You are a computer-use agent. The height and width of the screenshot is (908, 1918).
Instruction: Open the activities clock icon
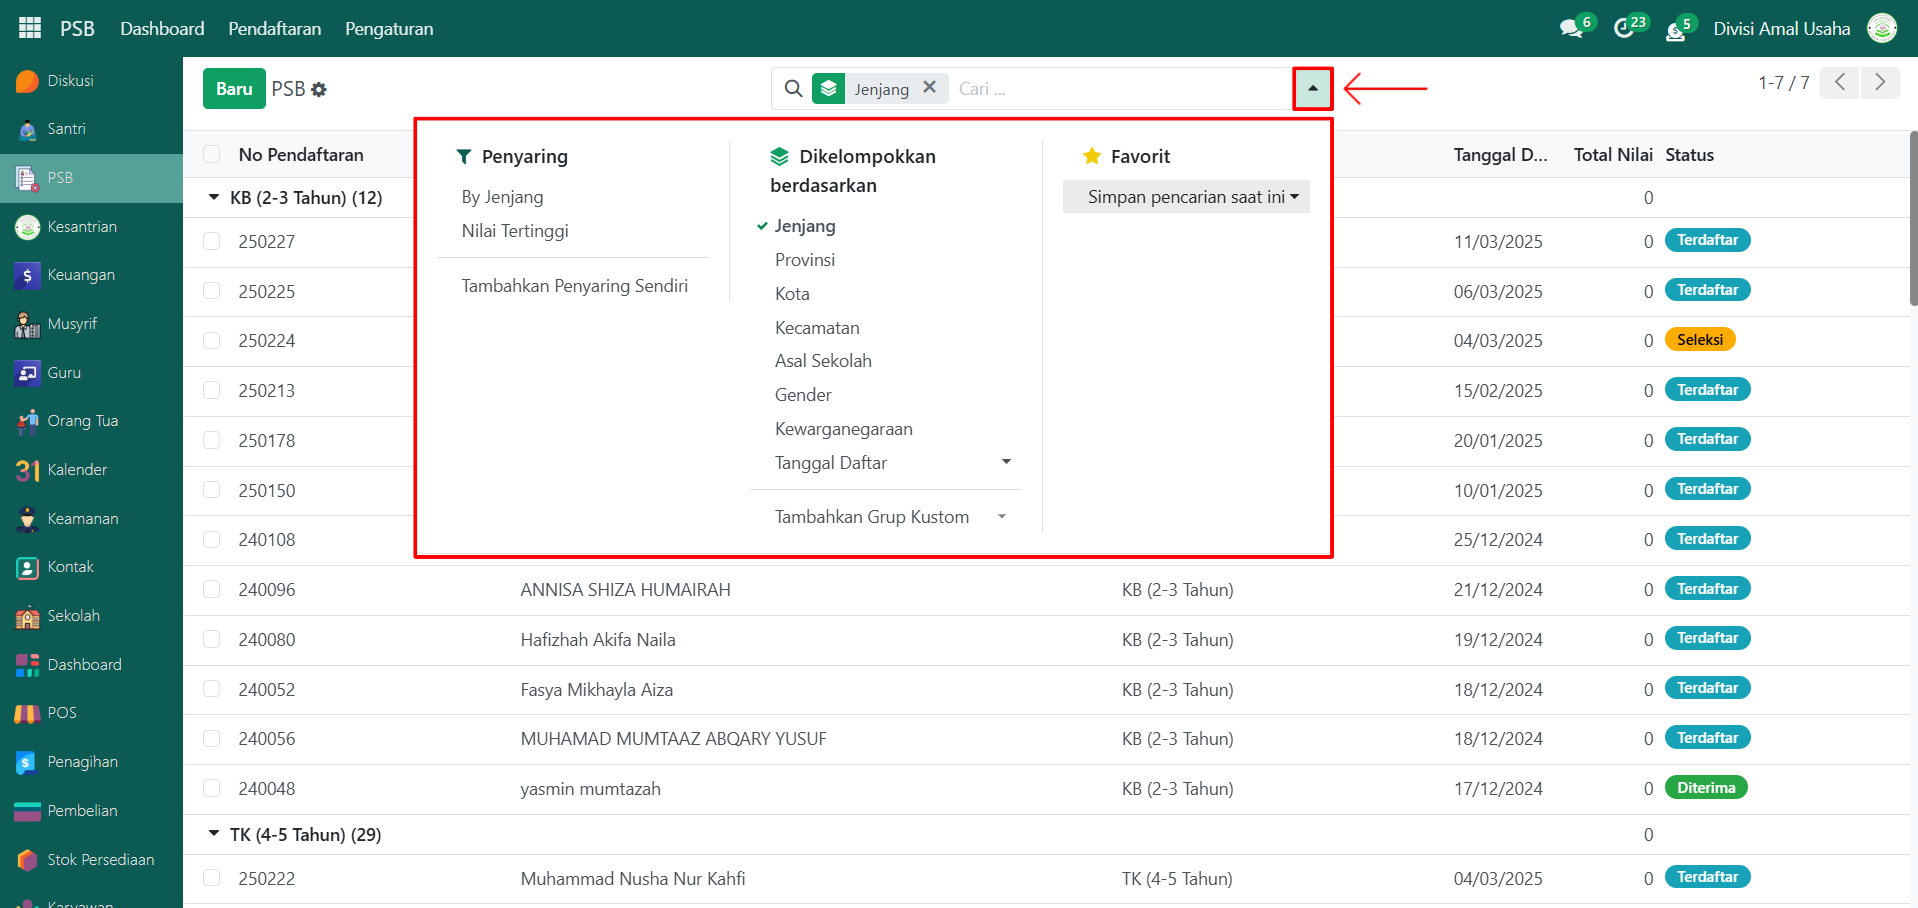[1624, 29]
